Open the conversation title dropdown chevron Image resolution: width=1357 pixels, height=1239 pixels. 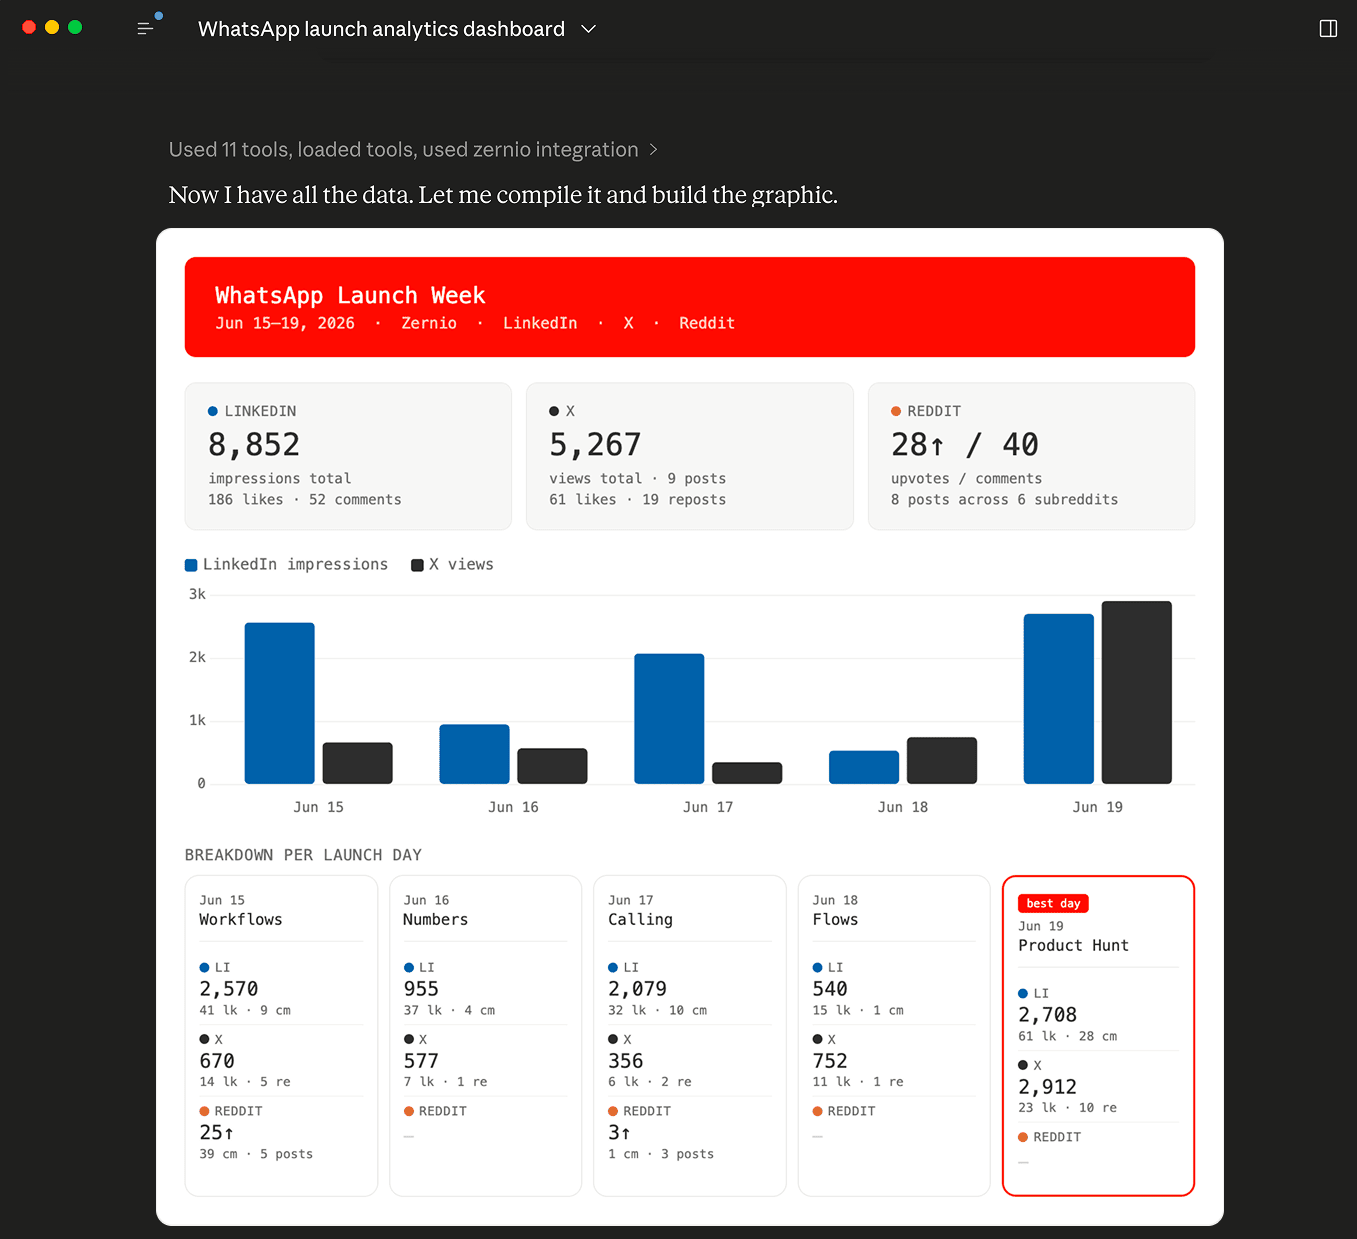pos(589,29)
